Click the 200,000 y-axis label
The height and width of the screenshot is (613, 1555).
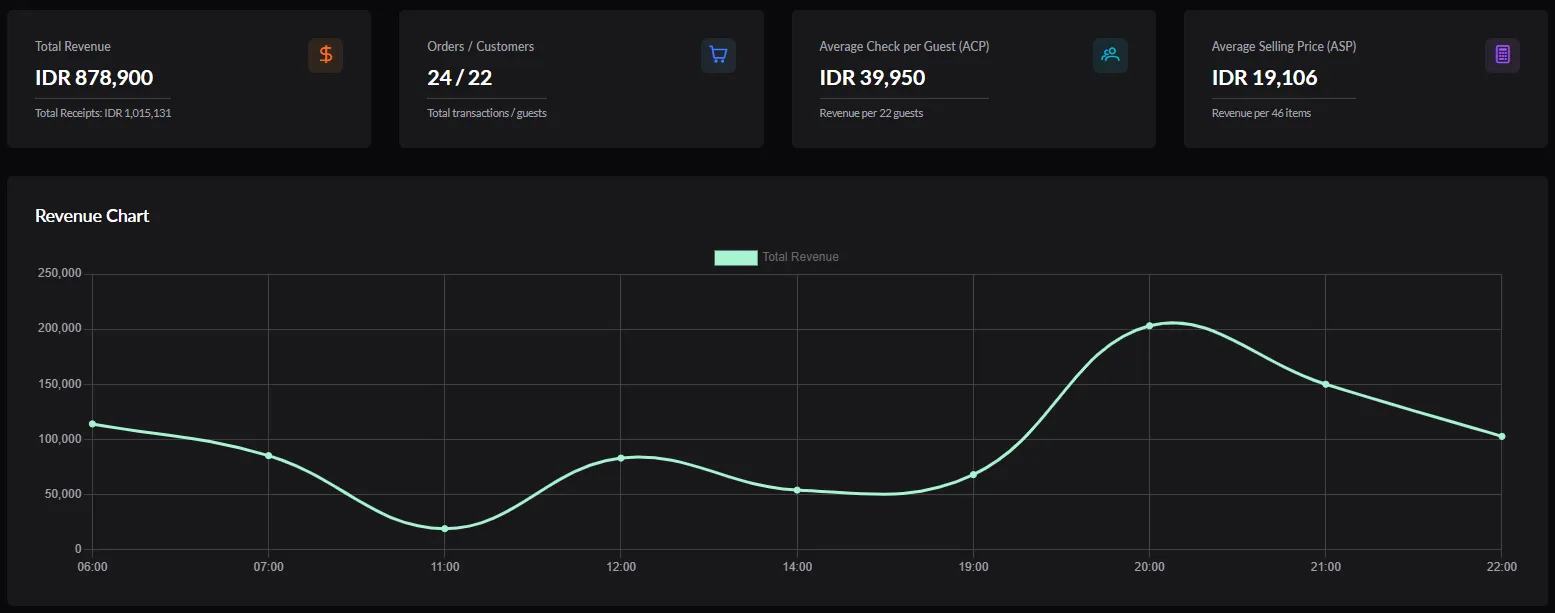pos(61,329)
